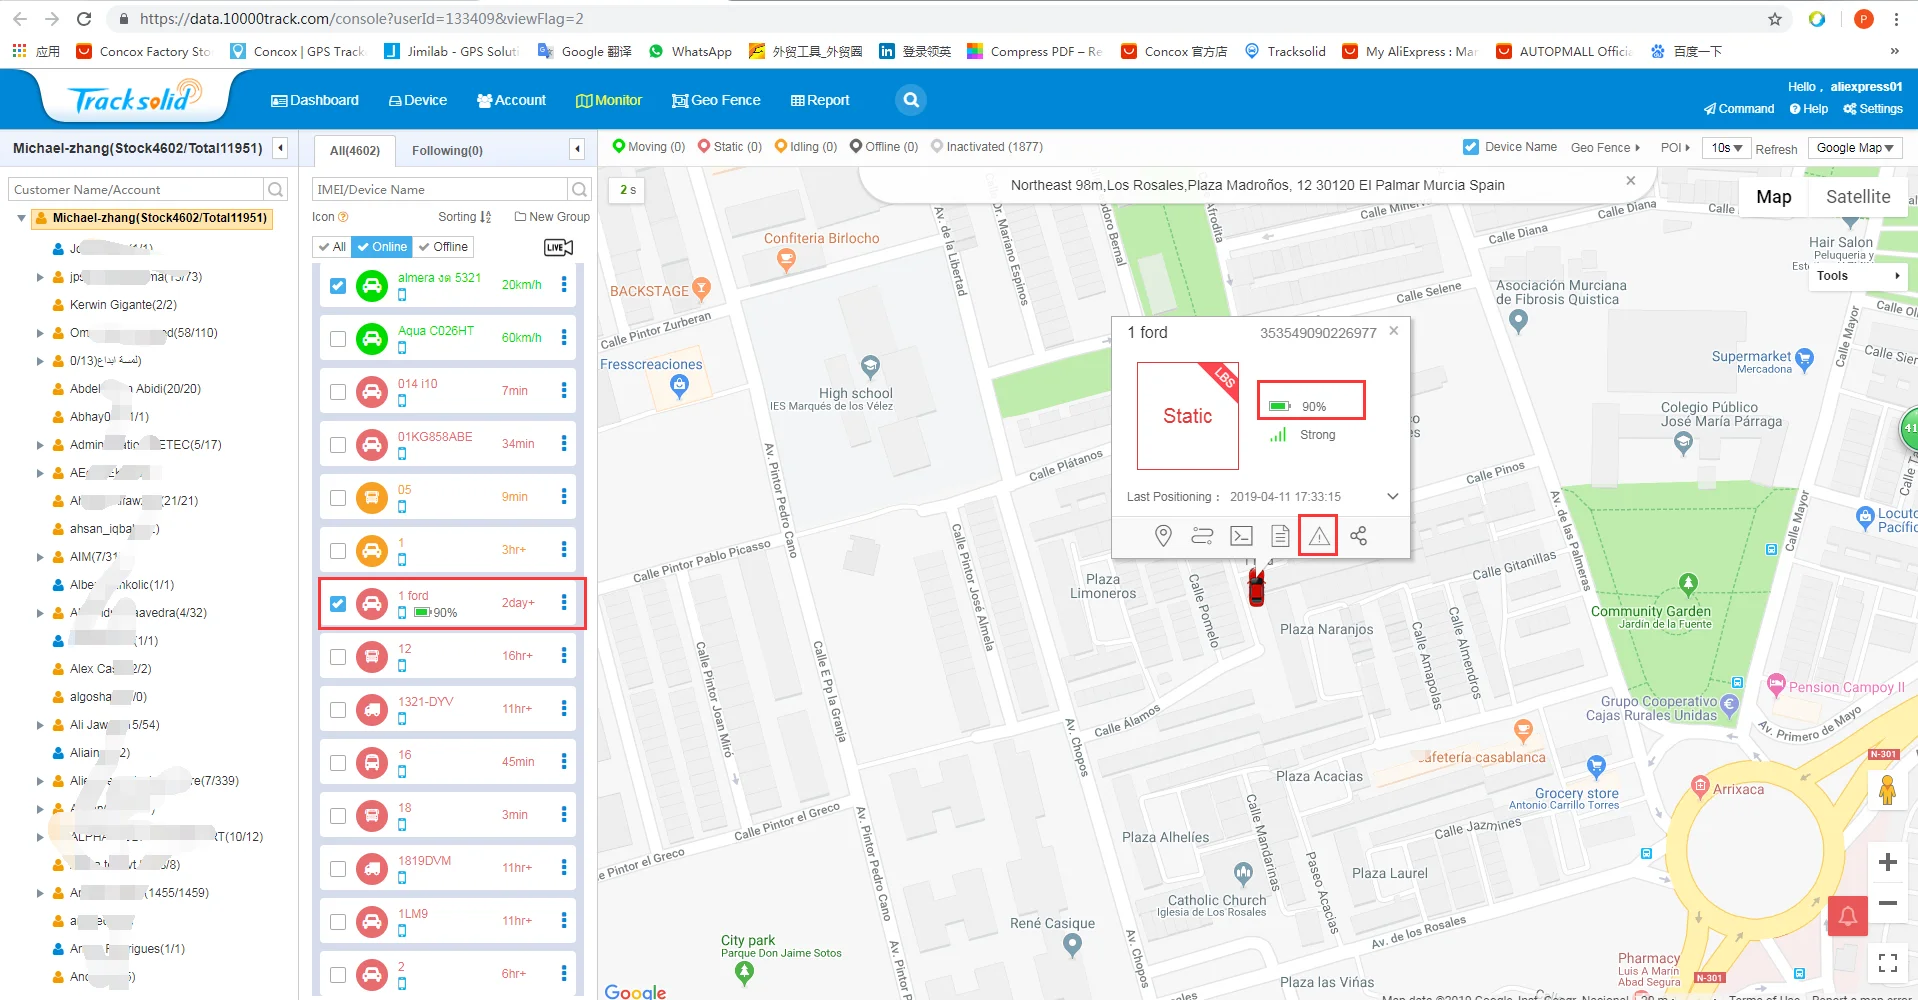Expand the map Tools menu
This screenshot has width=1918, height=1000.
(1858, 276)
